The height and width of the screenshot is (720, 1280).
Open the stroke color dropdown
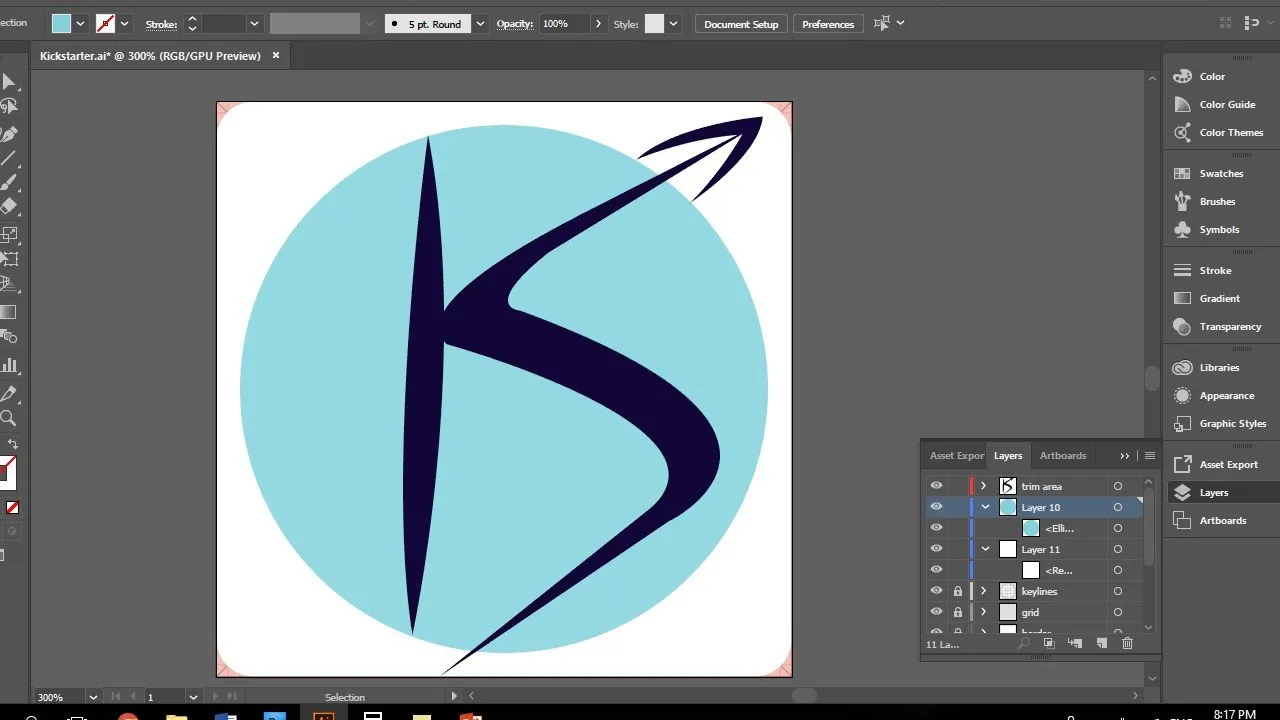click(125, 24)
